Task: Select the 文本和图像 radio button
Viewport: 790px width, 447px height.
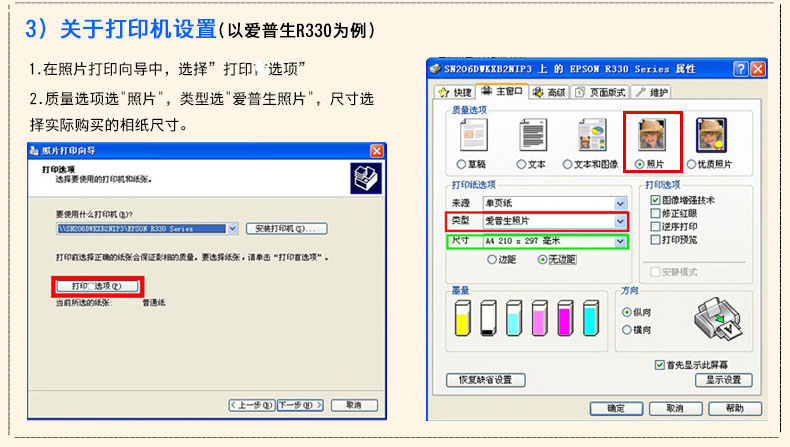Action: [567, 164]
